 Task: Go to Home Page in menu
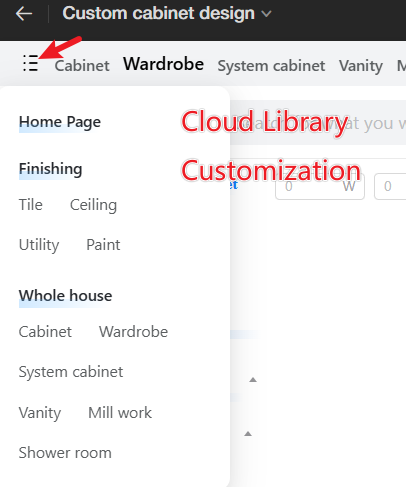(x=60, y=122)
